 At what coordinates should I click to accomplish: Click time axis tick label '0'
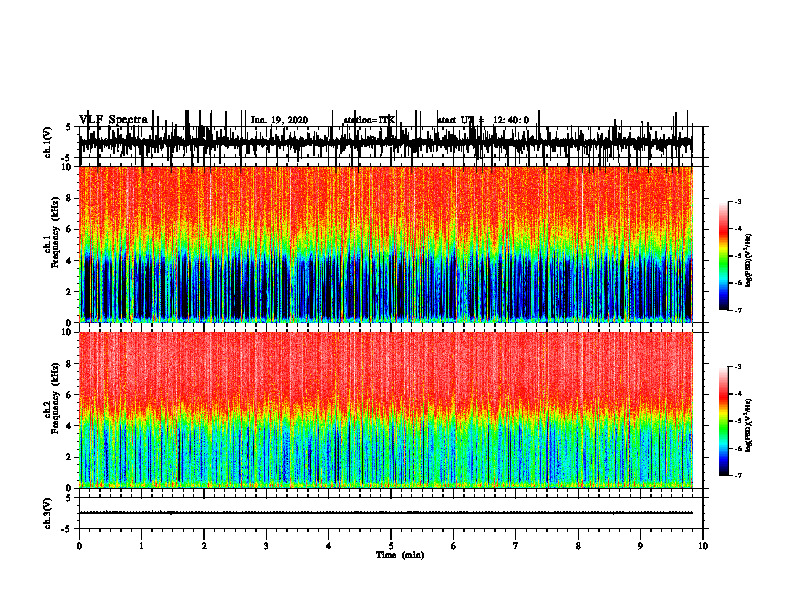(x=79, y=546)
